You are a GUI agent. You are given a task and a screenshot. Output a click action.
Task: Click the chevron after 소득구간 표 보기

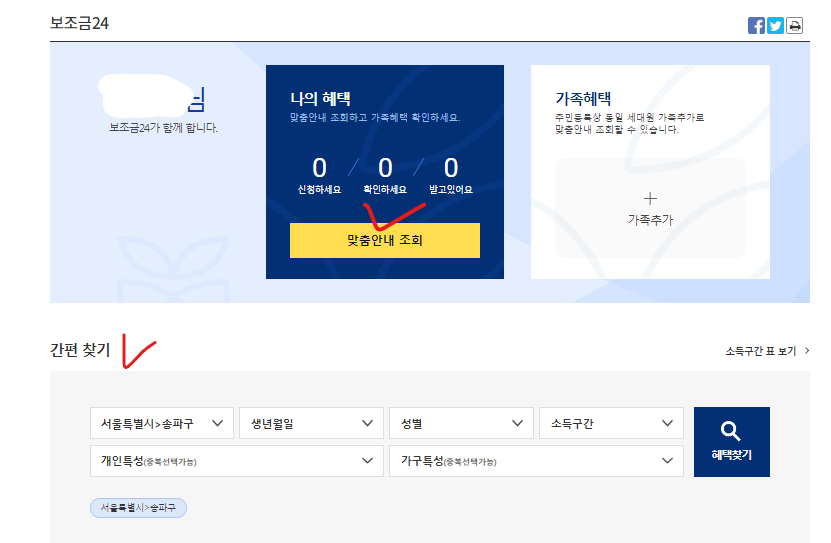point(807,350)
